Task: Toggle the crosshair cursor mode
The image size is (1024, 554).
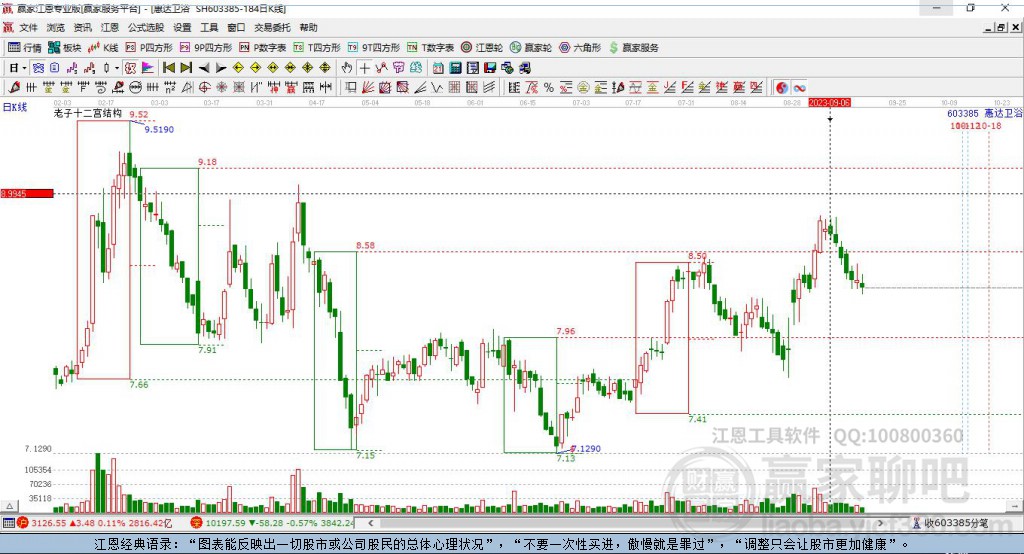Action: tap(364, 67)
